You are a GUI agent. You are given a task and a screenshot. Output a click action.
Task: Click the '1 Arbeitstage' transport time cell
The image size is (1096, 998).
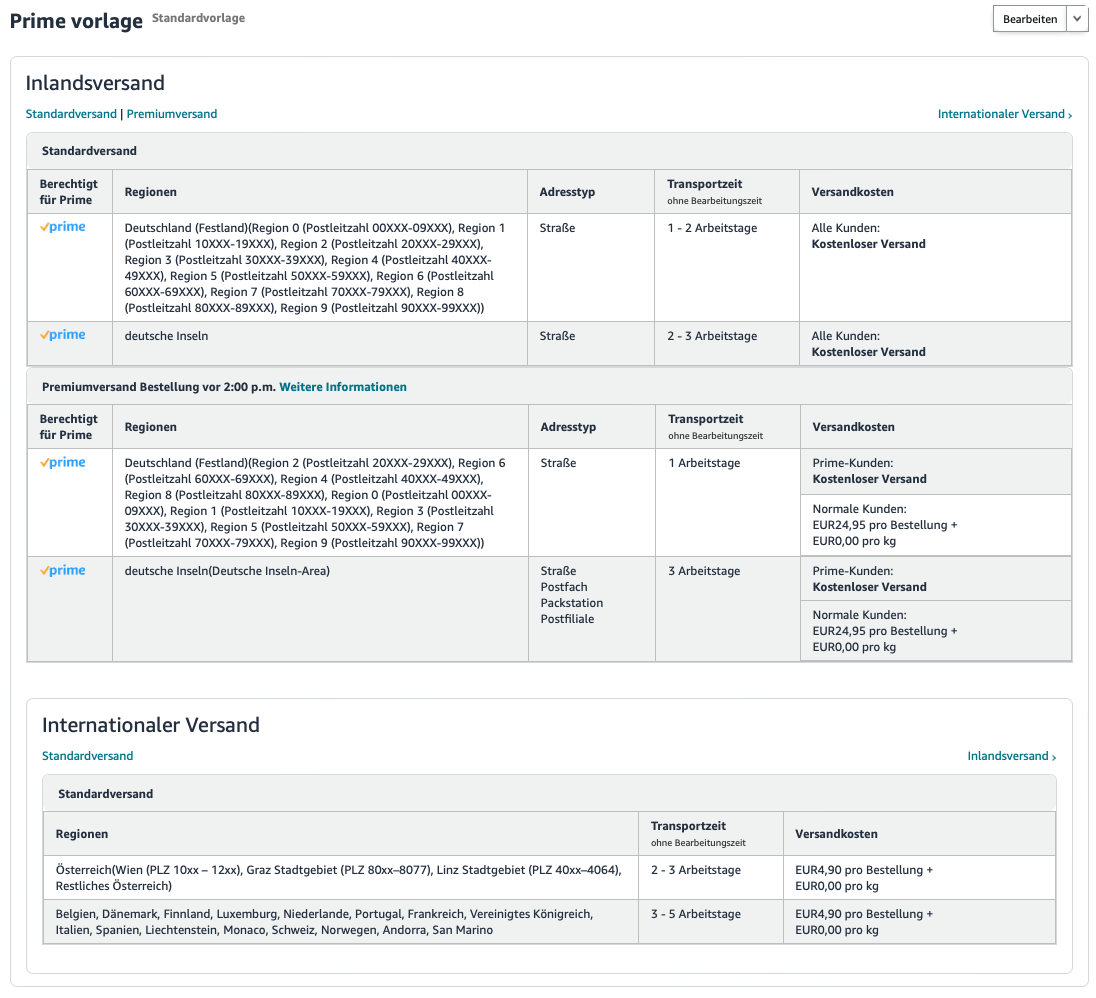pos(728,502)
